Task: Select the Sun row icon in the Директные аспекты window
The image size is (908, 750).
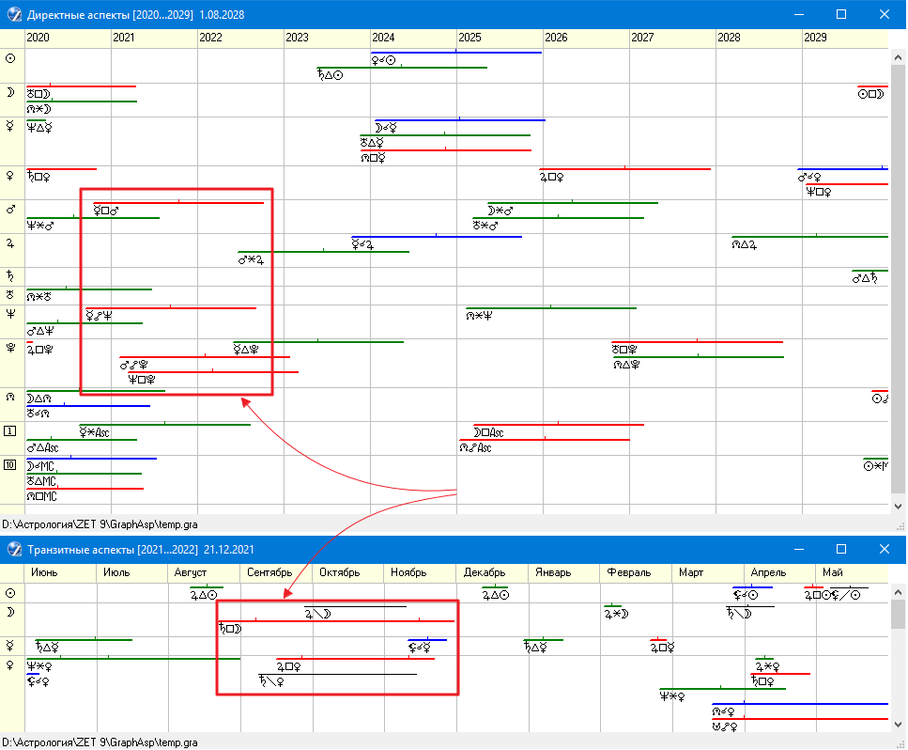Action: pos(10,58)
